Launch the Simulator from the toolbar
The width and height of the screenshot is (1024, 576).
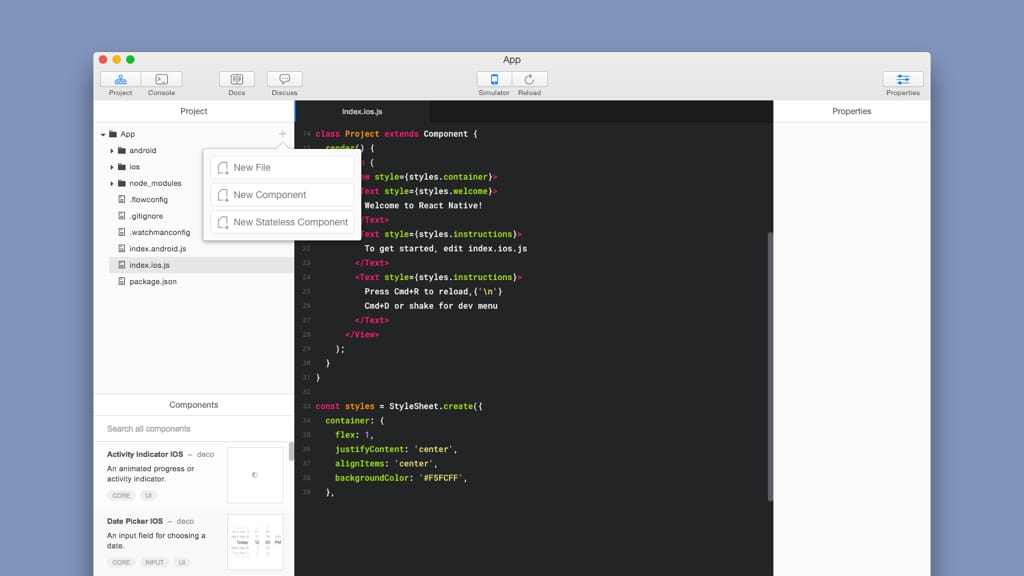tap(494, 80)
